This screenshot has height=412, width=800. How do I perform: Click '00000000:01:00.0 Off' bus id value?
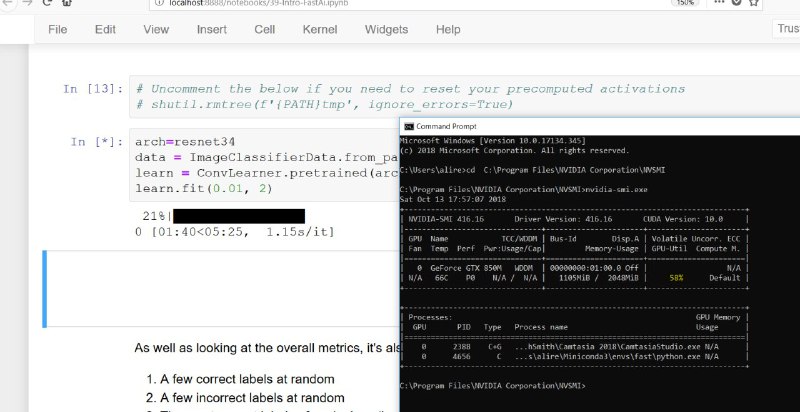tap(594, 268)
